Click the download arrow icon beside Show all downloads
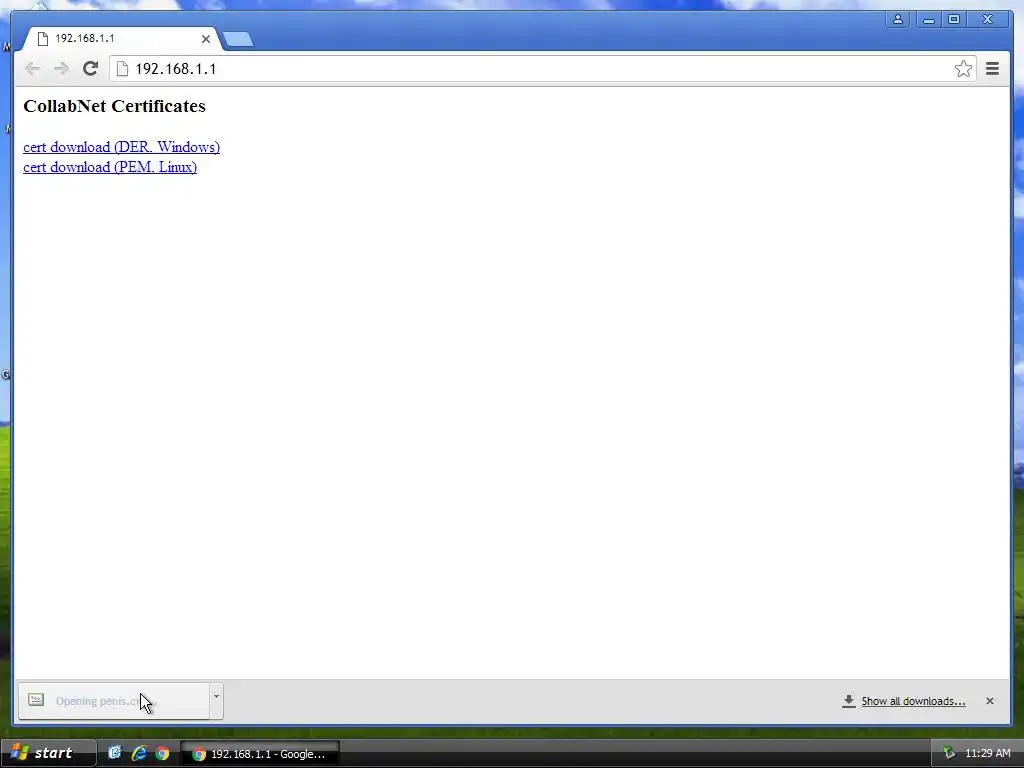This screenshot has width=1024, height=768. tap(848, 701)
